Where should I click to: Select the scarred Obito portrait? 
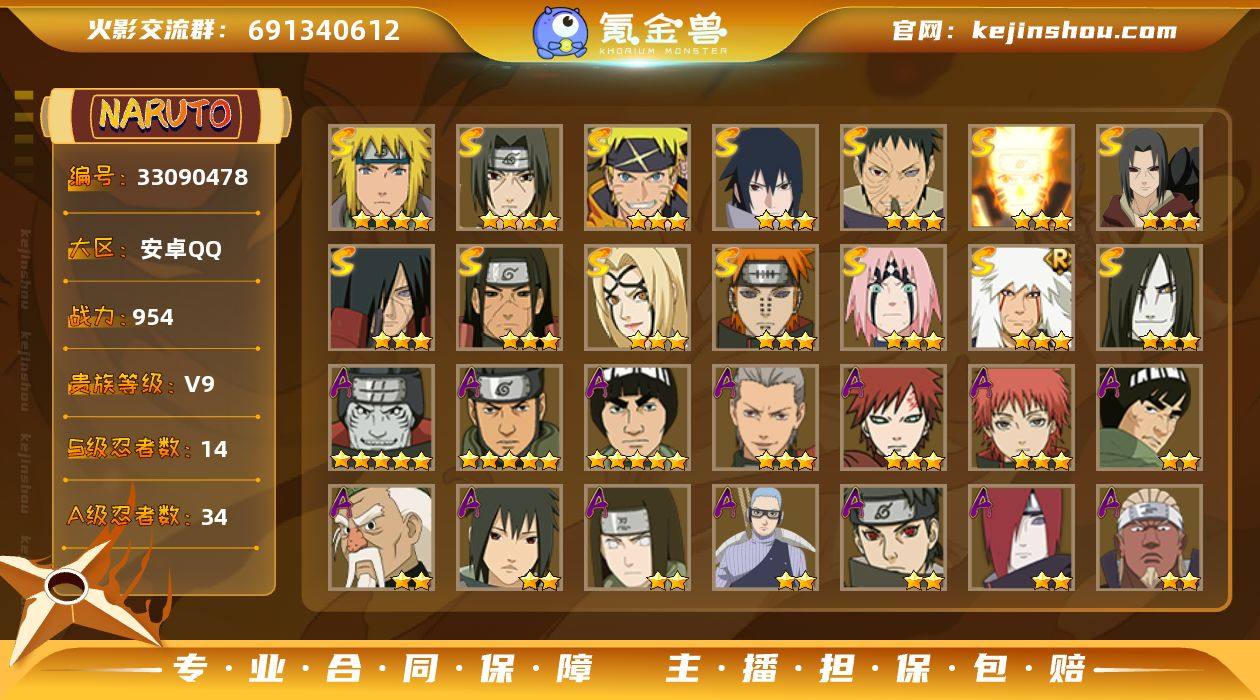pos(893,177)
